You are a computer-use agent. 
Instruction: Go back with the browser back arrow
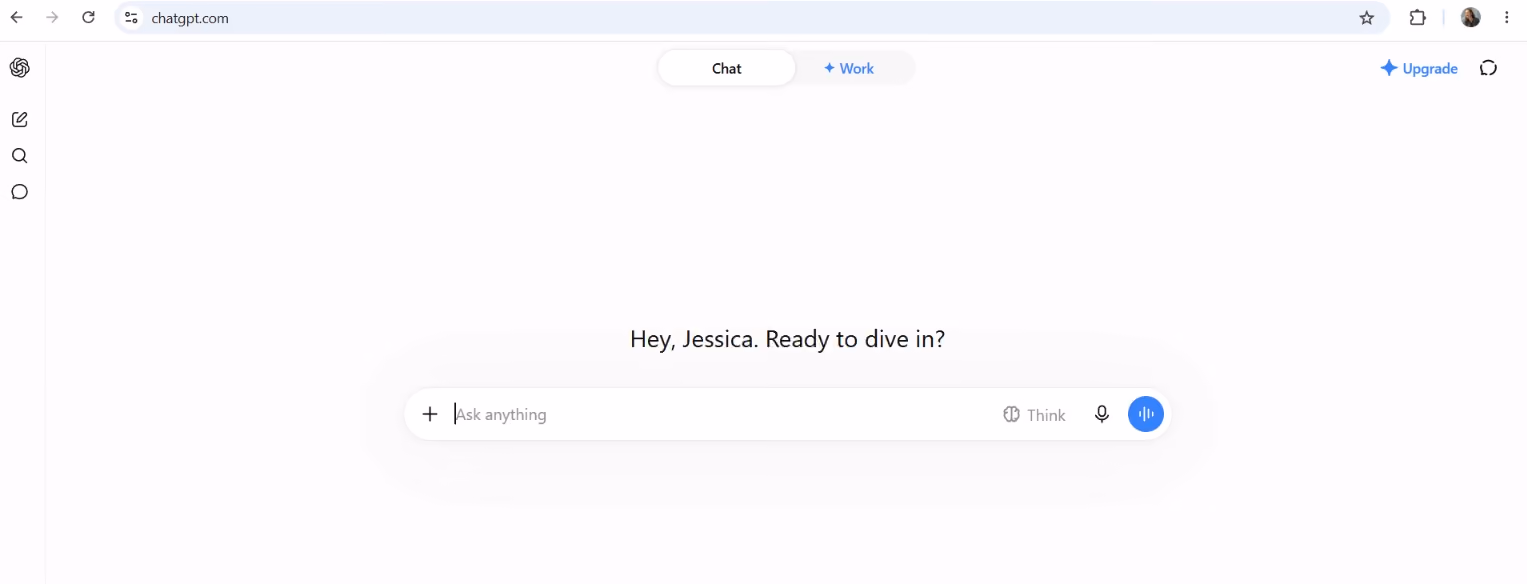17,17
